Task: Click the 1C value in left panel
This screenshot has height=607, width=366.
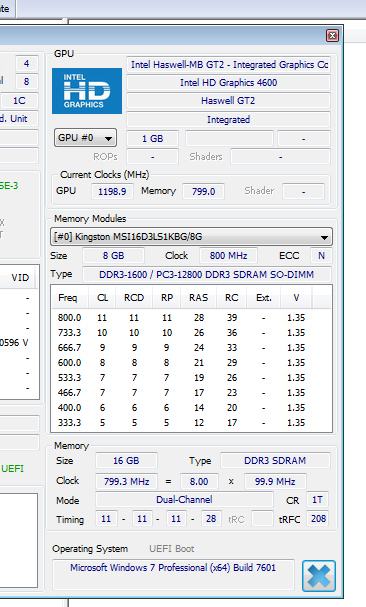Action: click(x=19, y=101)
